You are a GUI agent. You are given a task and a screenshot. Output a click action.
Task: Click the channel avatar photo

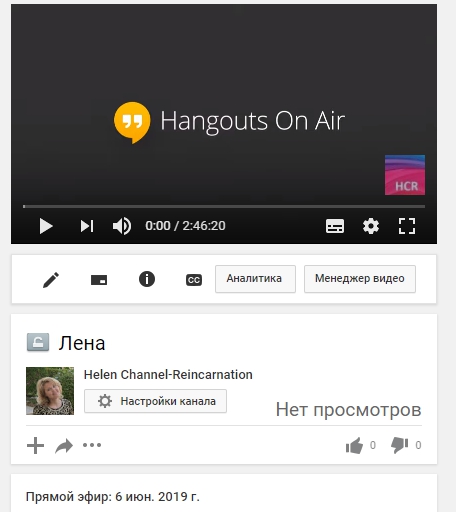pos(50,391)
